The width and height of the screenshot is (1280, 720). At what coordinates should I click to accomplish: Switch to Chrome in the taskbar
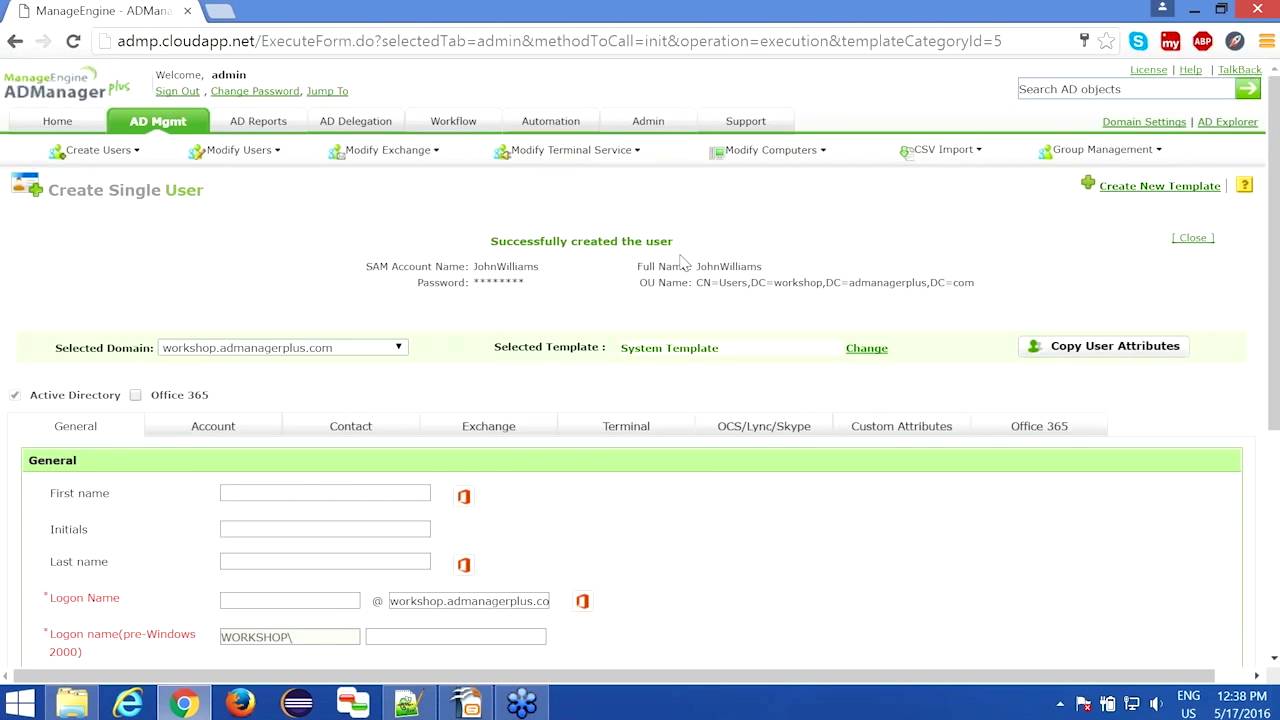point(184,703)
